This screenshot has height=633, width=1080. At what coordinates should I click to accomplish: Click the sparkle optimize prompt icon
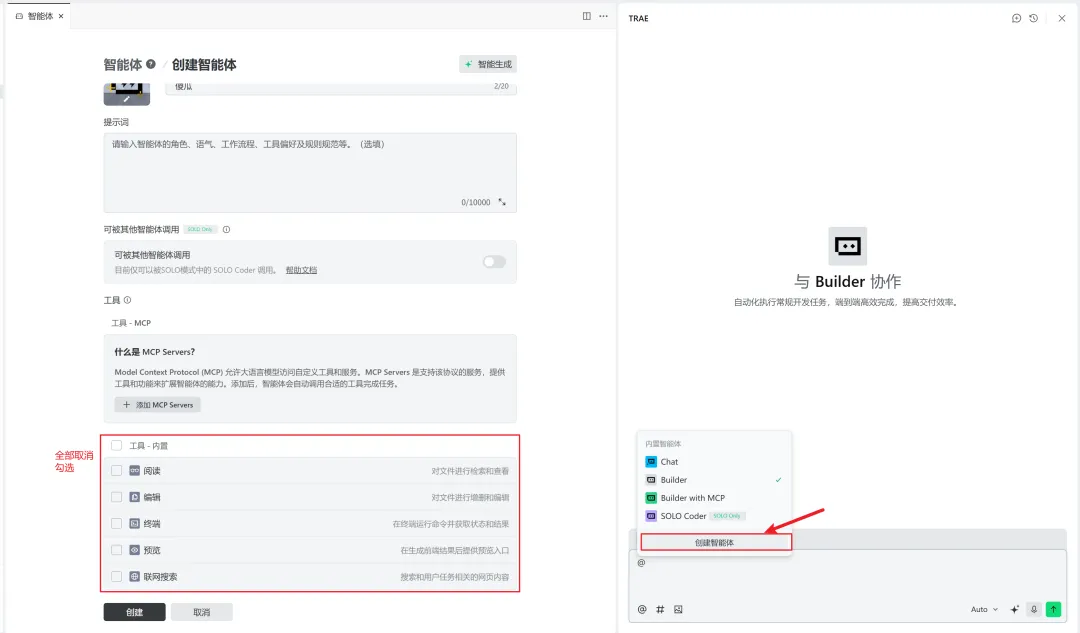(1015, 610)
